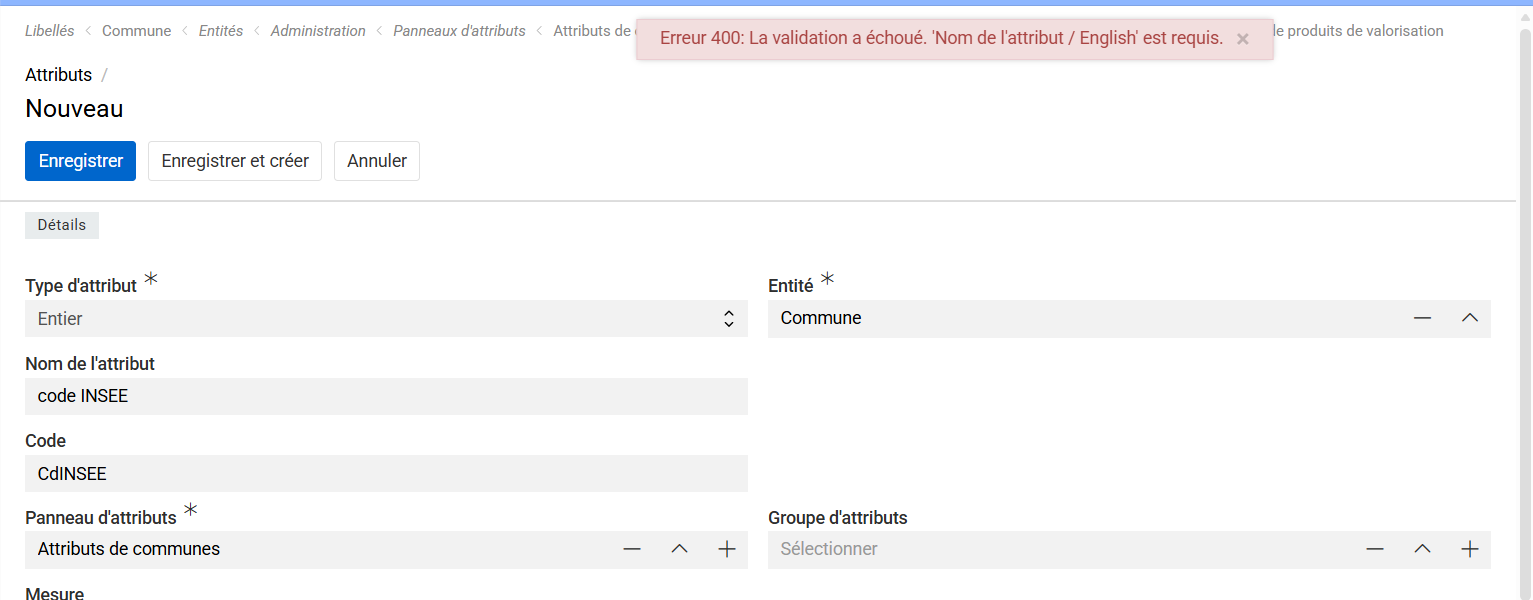Open Groupe d'attributs chevron list
The image size is (1533, 600).
tap(1422, 549)
